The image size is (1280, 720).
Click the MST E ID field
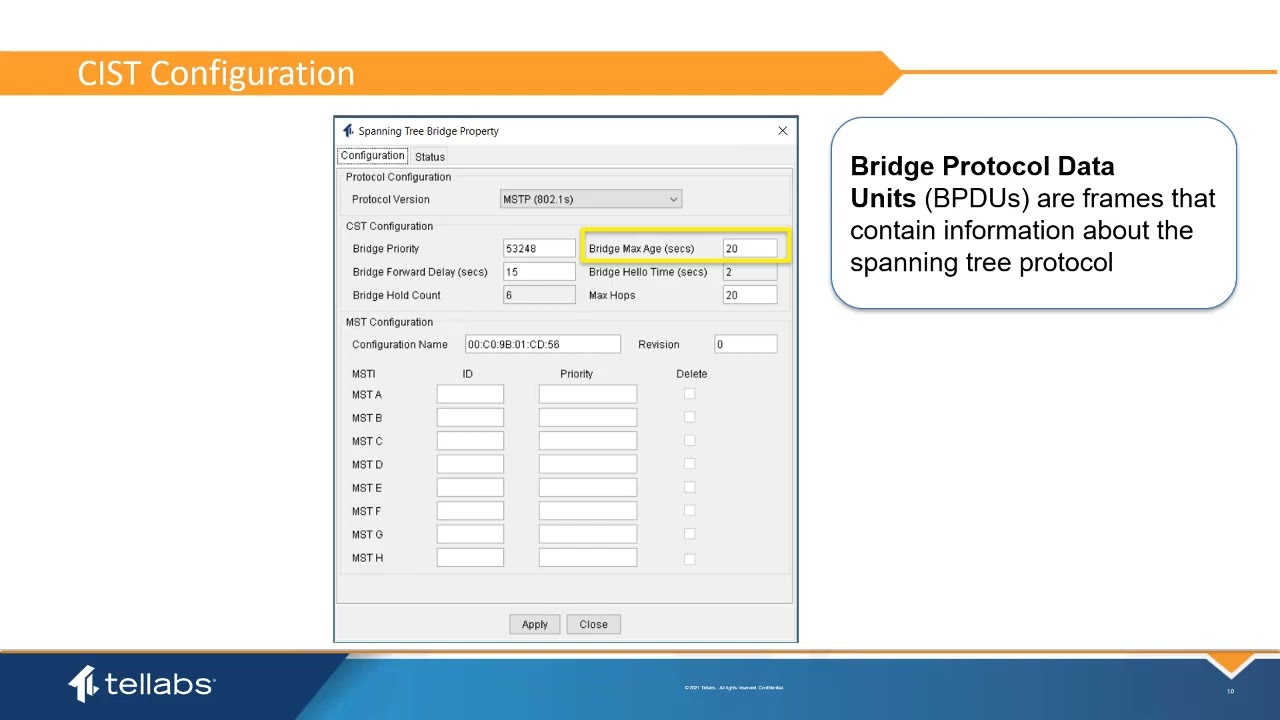[470, 487]
